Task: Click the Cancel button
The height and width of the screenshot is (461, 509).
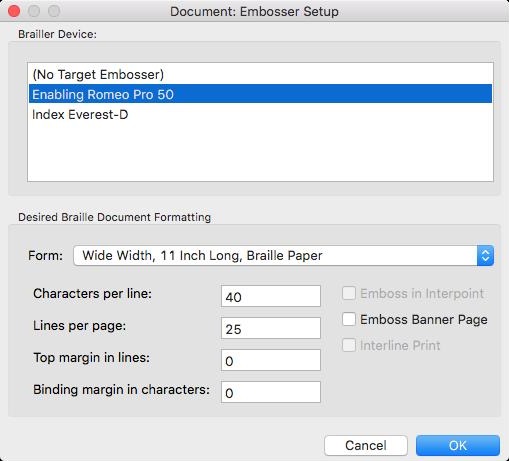Action: (366, 445)
